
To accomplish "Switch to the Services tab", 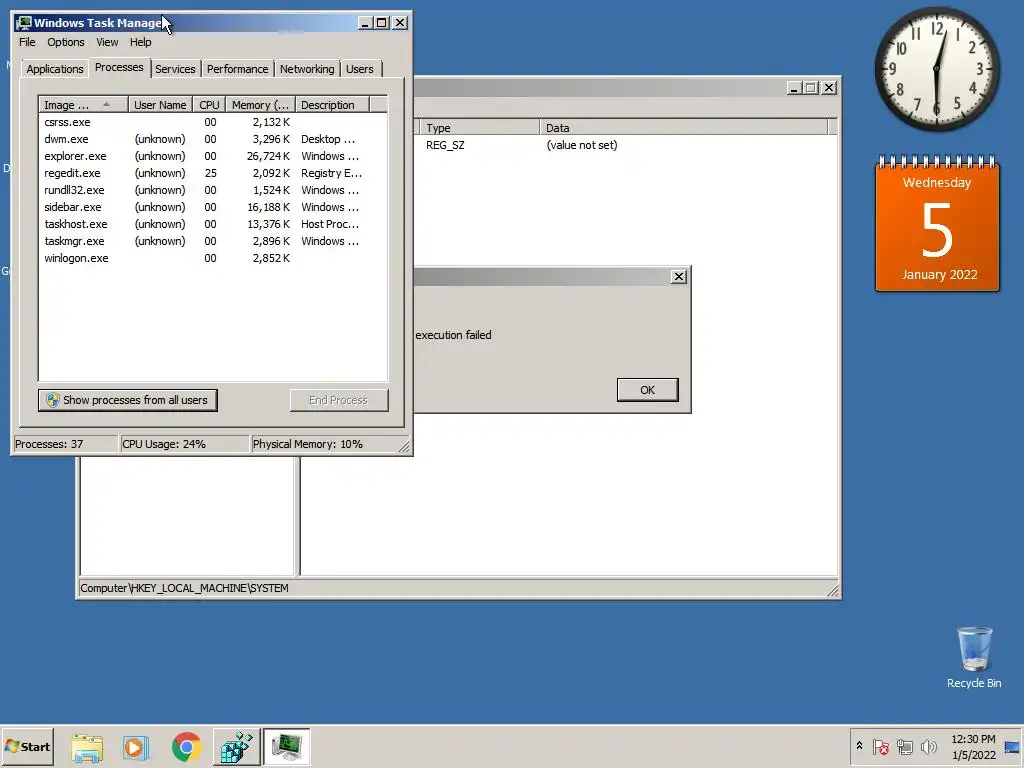I will point(175,69).
